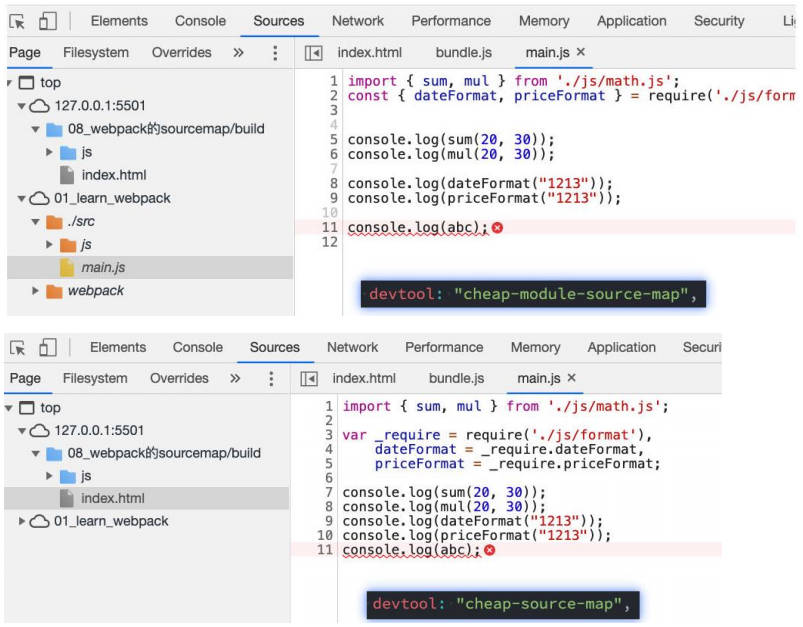Expand orange js folder under ./src
Viewport: 803px width, 627px height.
[x=49, y=245]
